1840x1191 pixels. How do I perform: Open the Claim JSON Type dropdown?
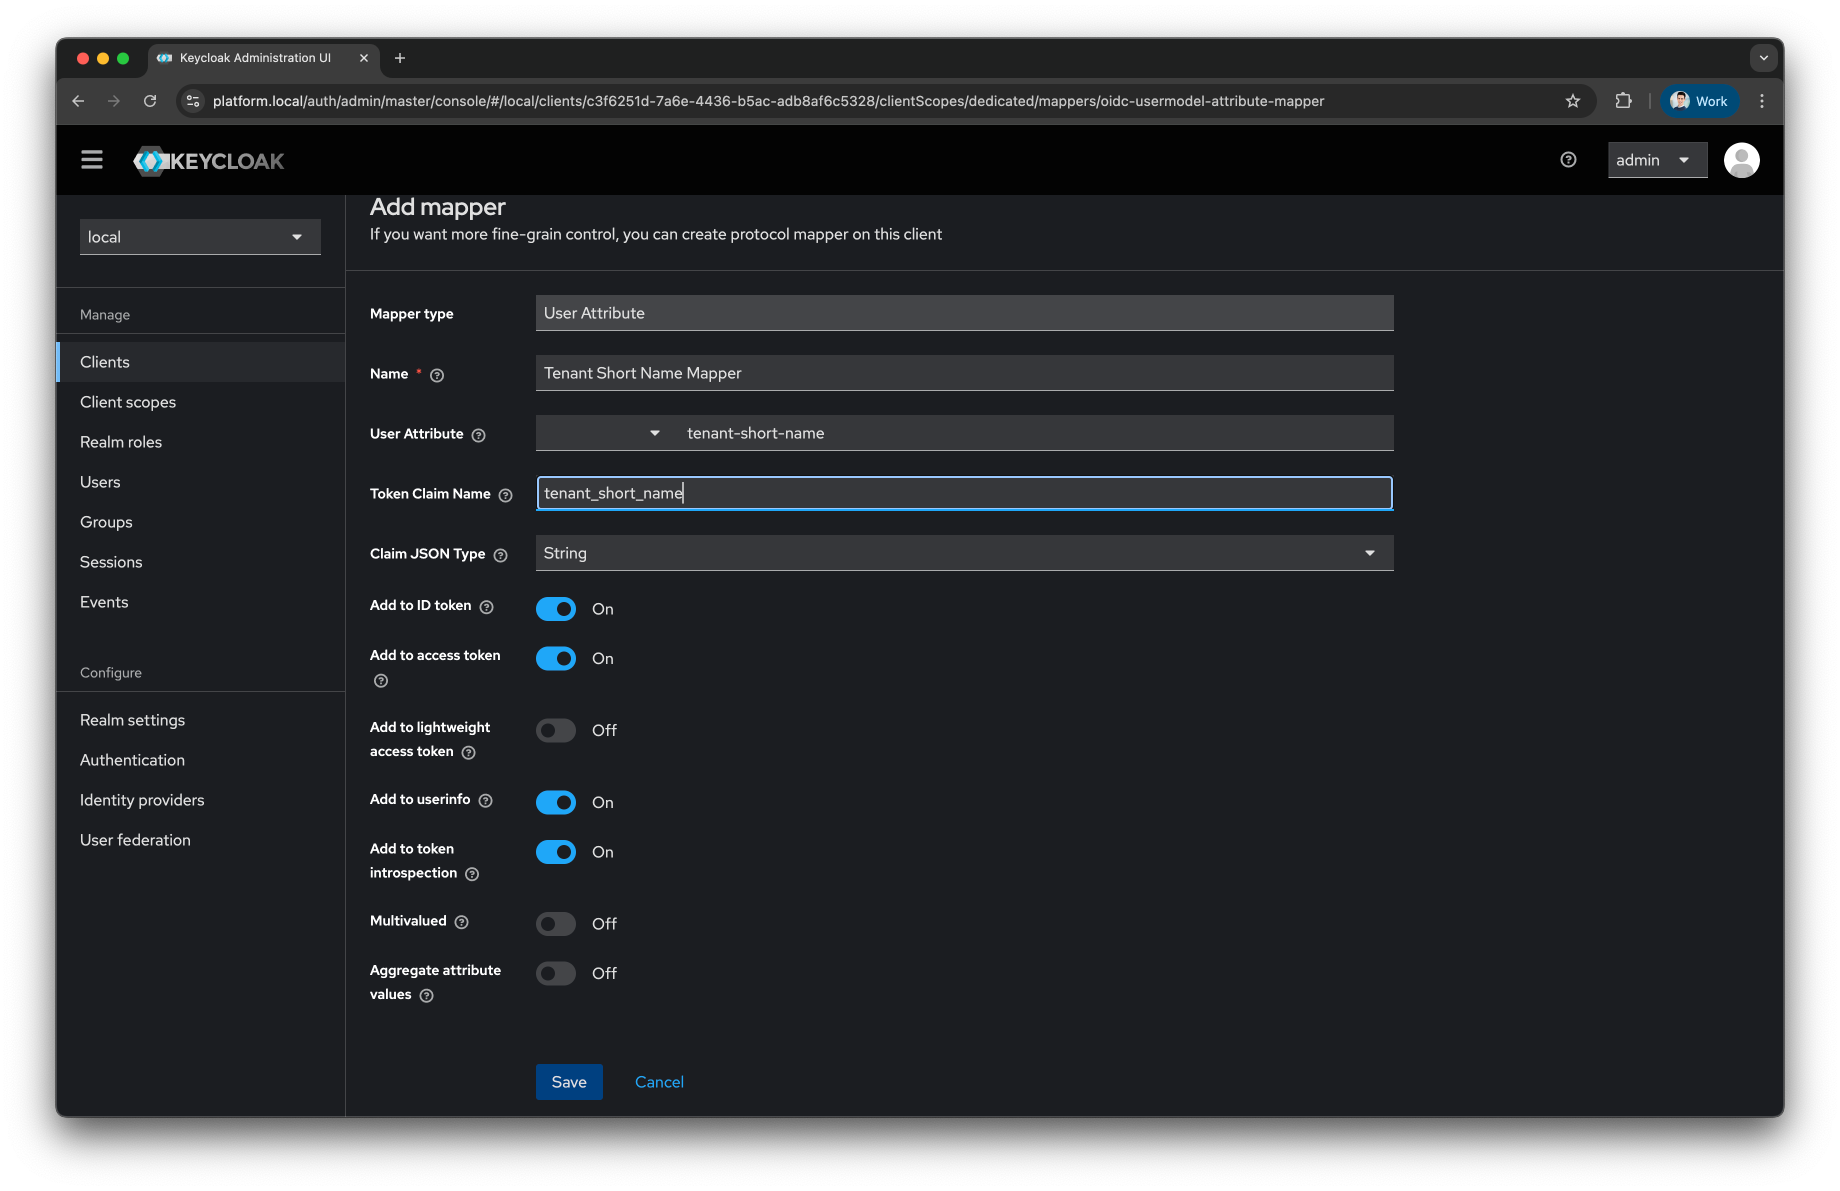(x=1369, y=552)
